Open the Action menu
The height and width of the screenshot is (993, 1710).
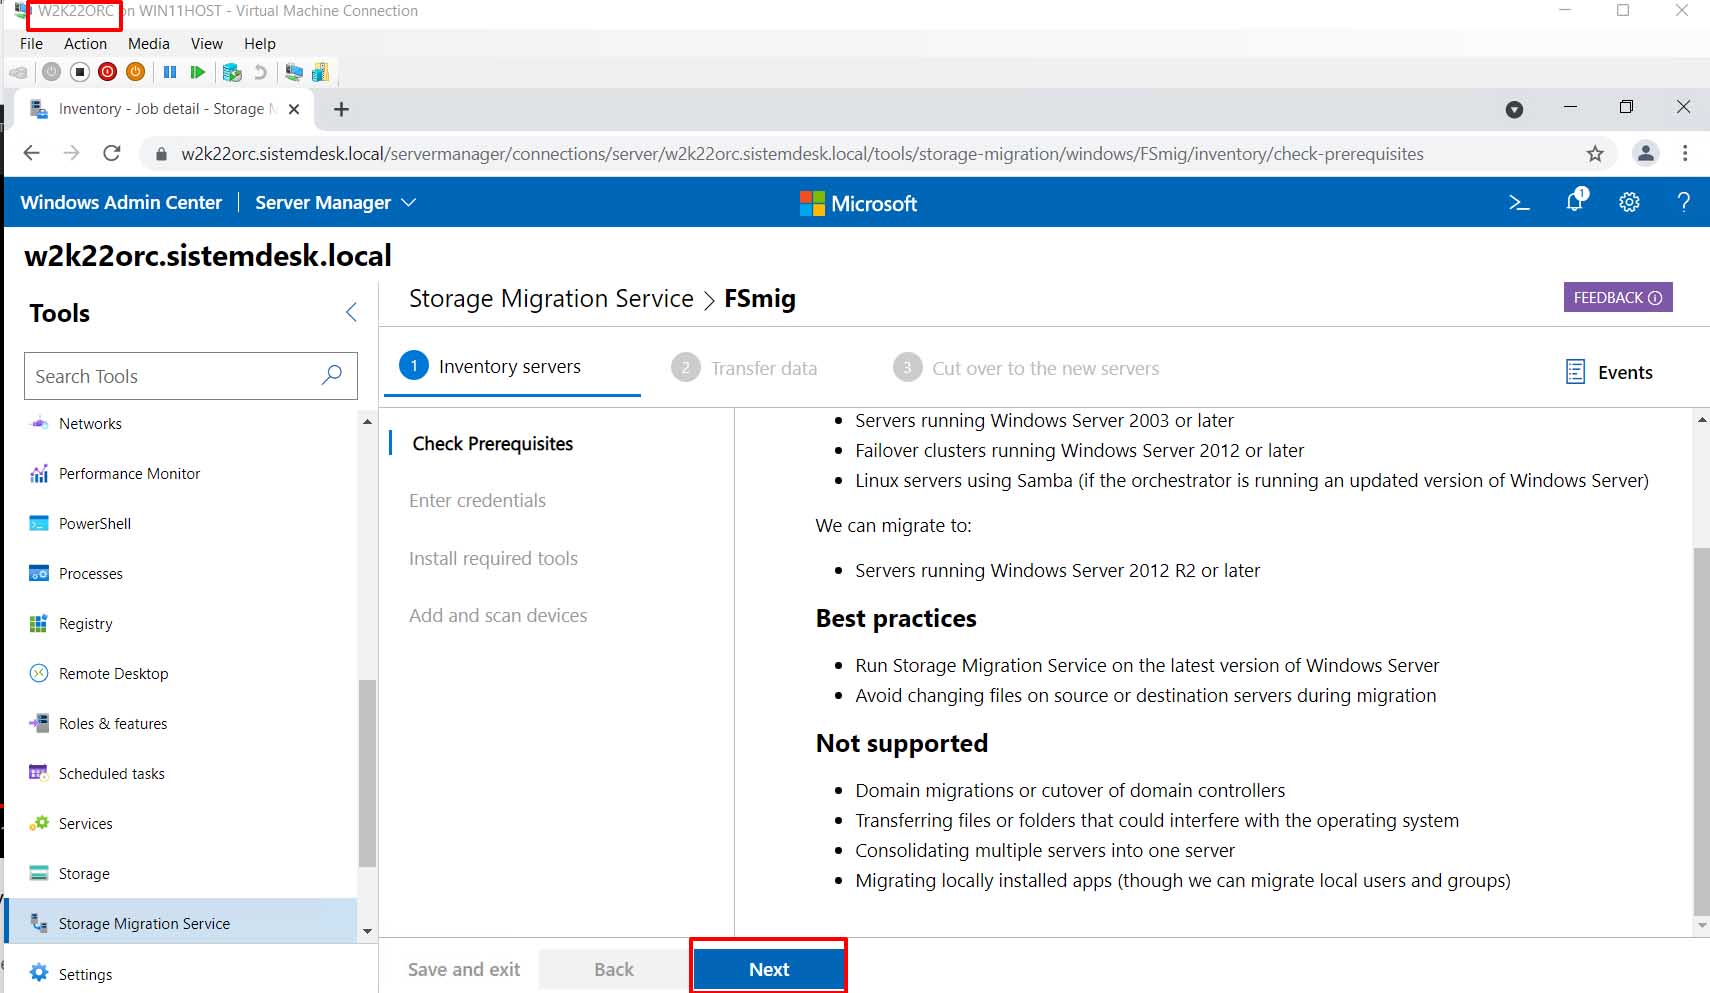[85, 44]
